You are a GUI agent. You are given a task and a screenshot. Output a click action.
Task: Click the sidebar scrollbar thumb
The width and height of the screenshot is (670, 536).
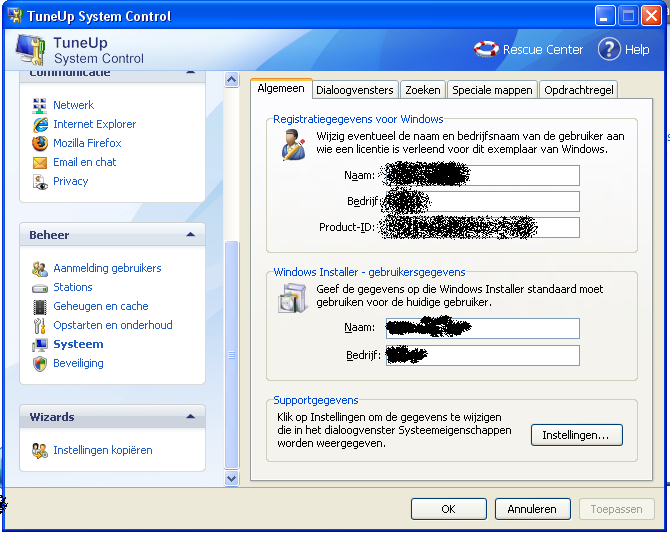click(x=232, y=355)
